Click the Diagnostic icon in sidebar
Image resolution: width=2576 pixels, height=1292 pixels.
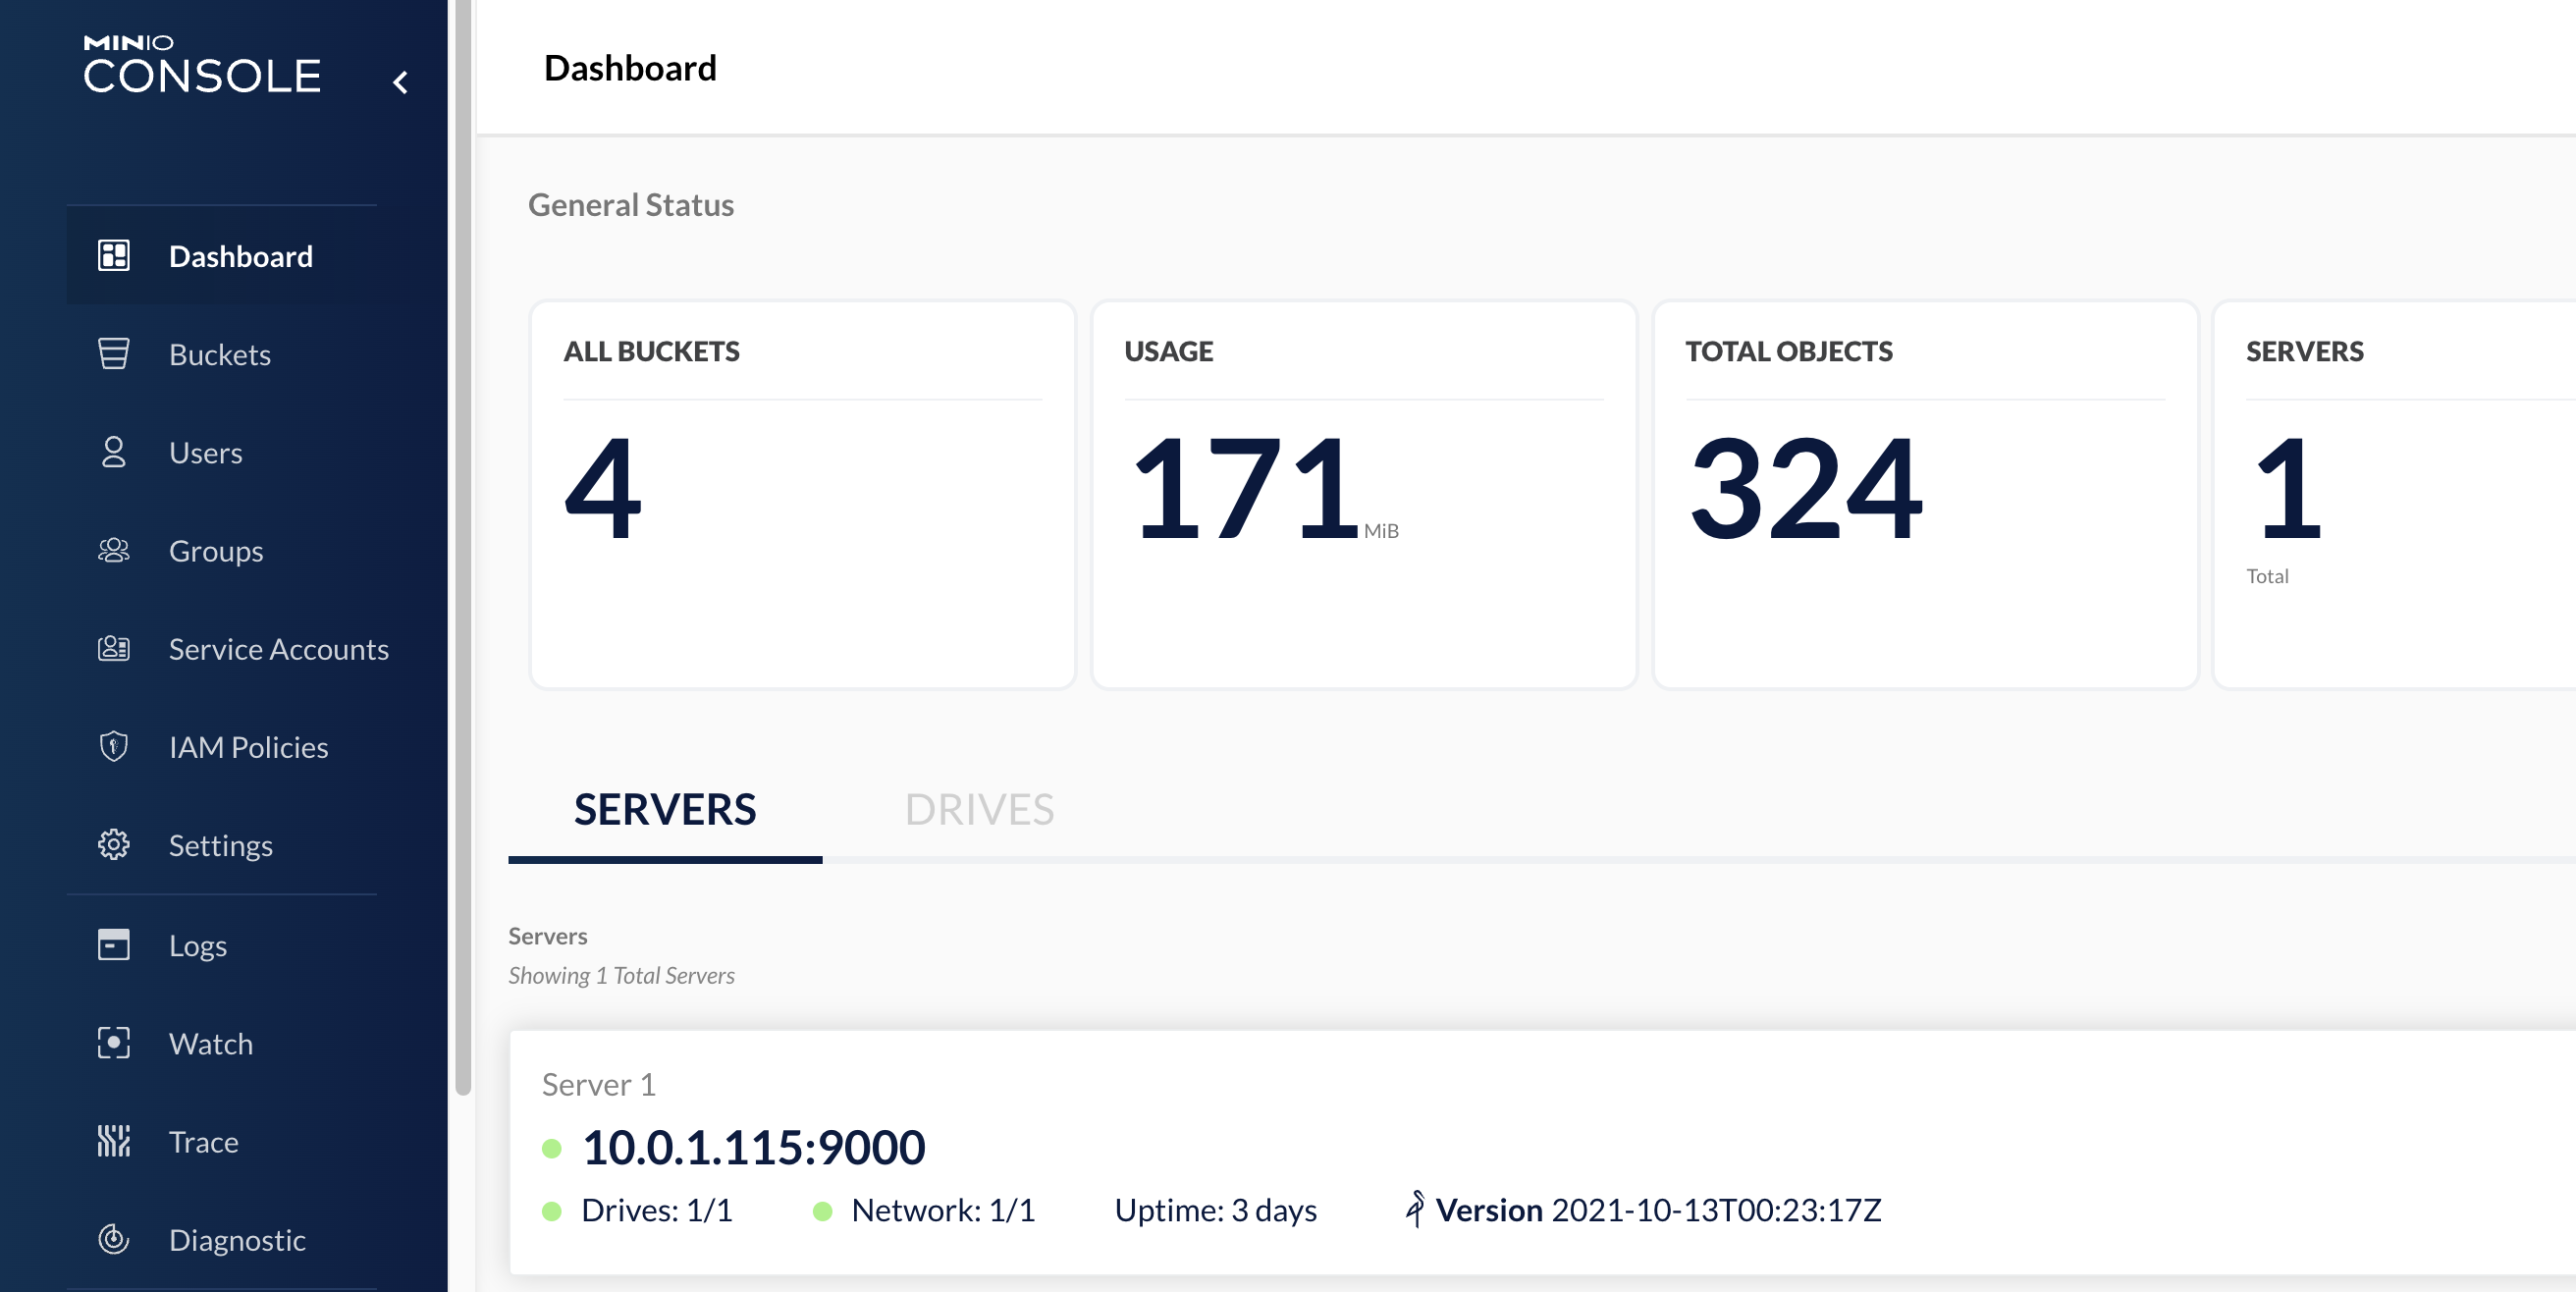(x=114, y=1239)
